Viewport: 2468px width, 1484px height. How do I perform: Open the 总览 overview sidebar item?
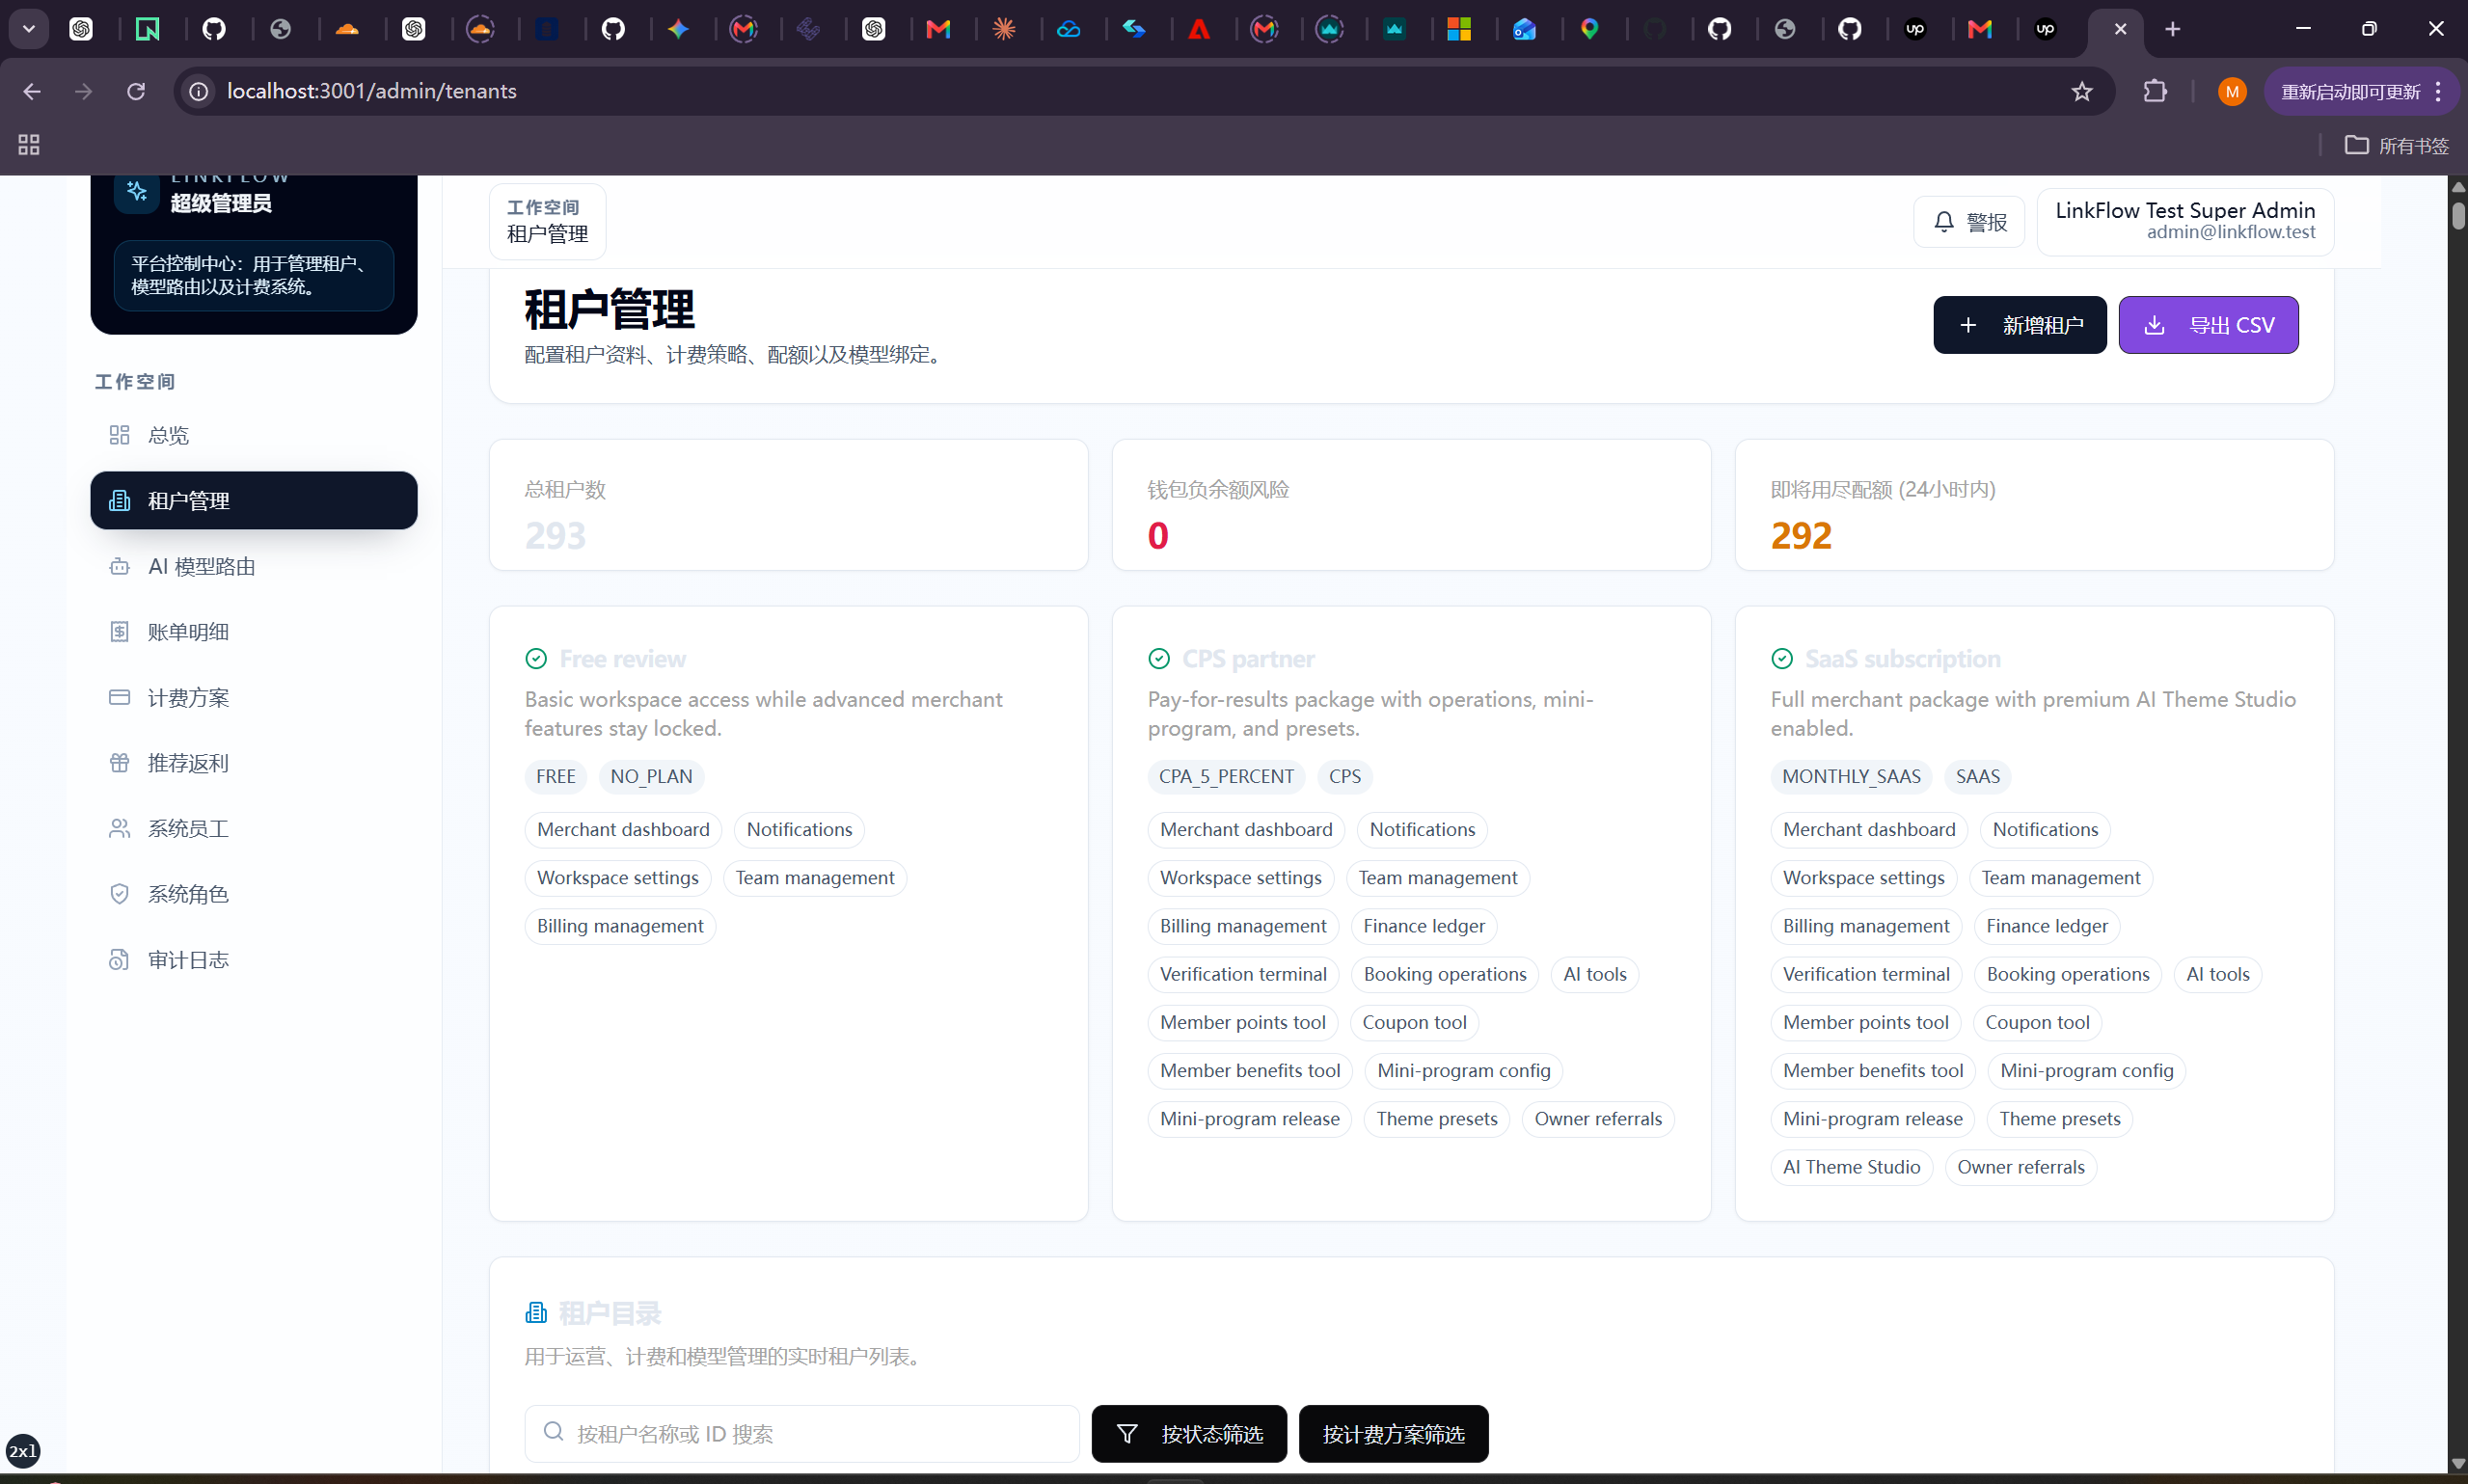click(253, 435)
